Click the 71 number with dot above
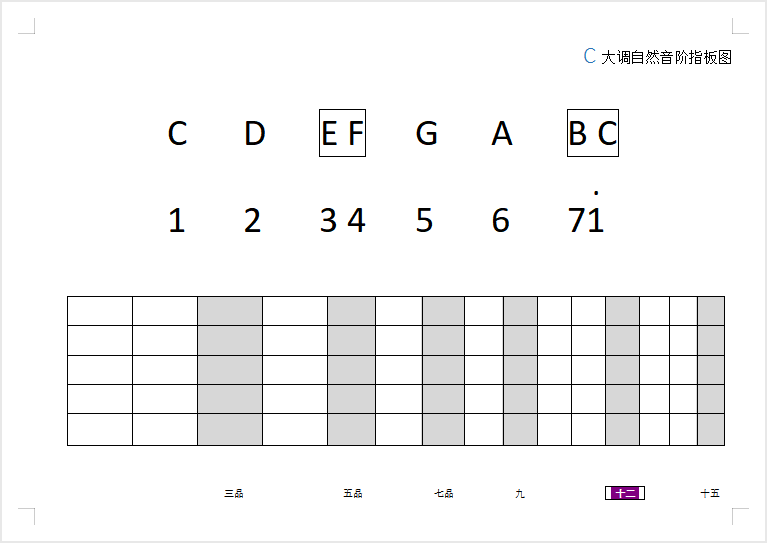The image size is (767, 543). click(x=586, y=214)
